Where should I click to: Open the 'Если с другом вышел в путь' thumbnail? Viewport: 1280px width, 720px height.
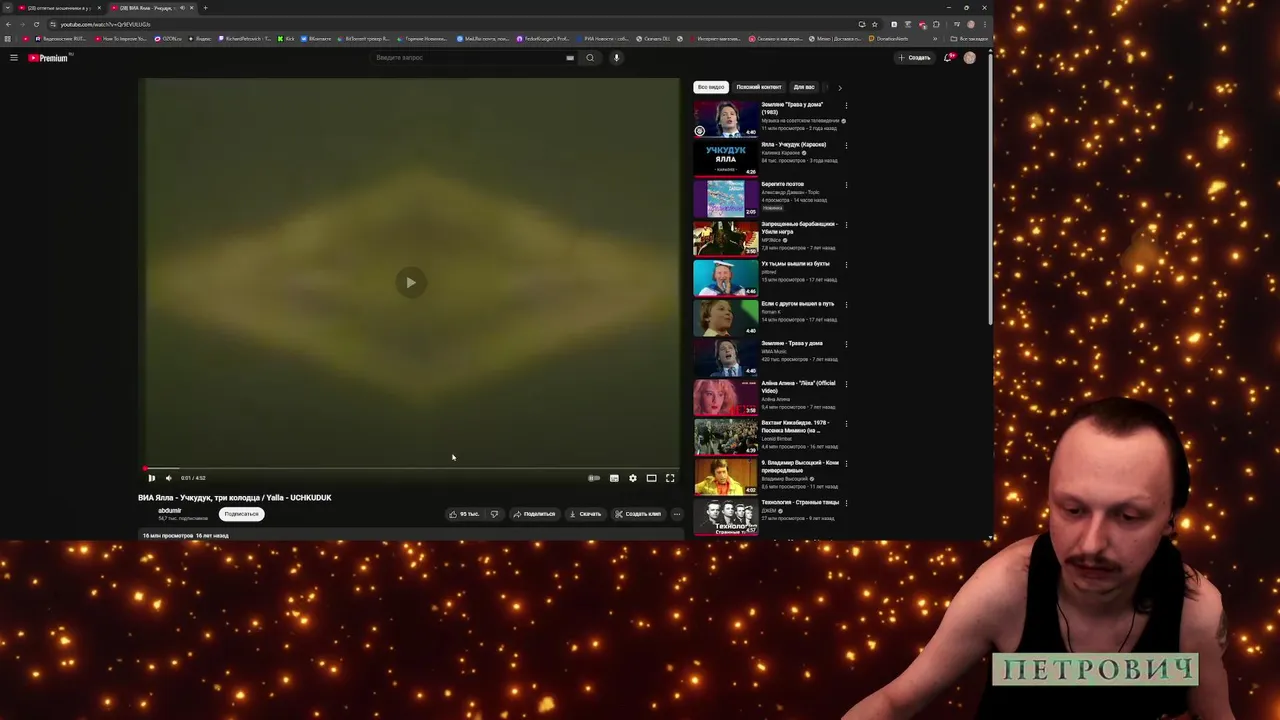tap(726, 318)
